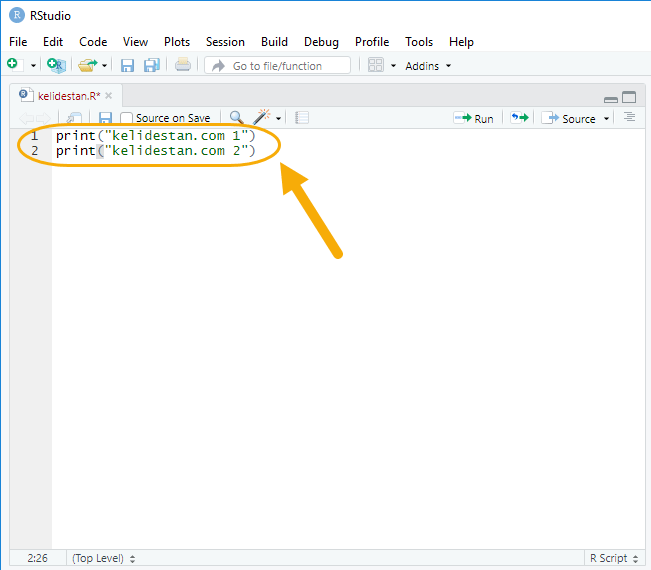Click the Compile Report notebook icon

coord(302,118)
